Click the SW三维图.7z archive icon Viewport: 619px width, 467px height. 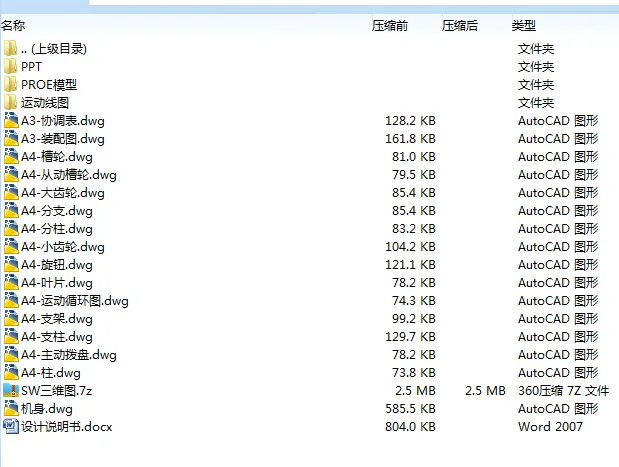coord(11,390)
